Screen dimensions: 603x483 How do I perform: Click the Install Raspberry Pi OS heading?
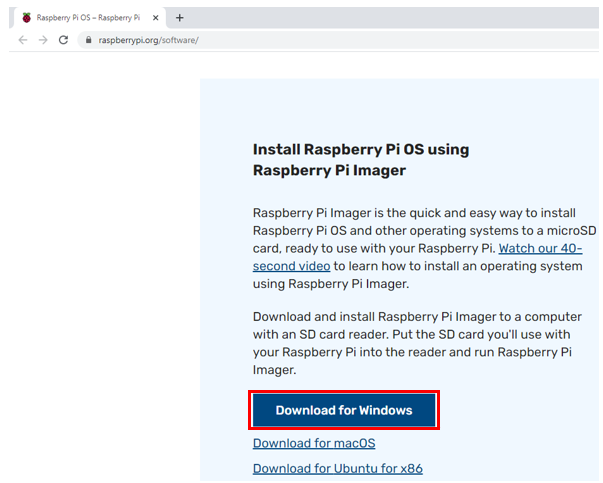(x=361, y=160)
